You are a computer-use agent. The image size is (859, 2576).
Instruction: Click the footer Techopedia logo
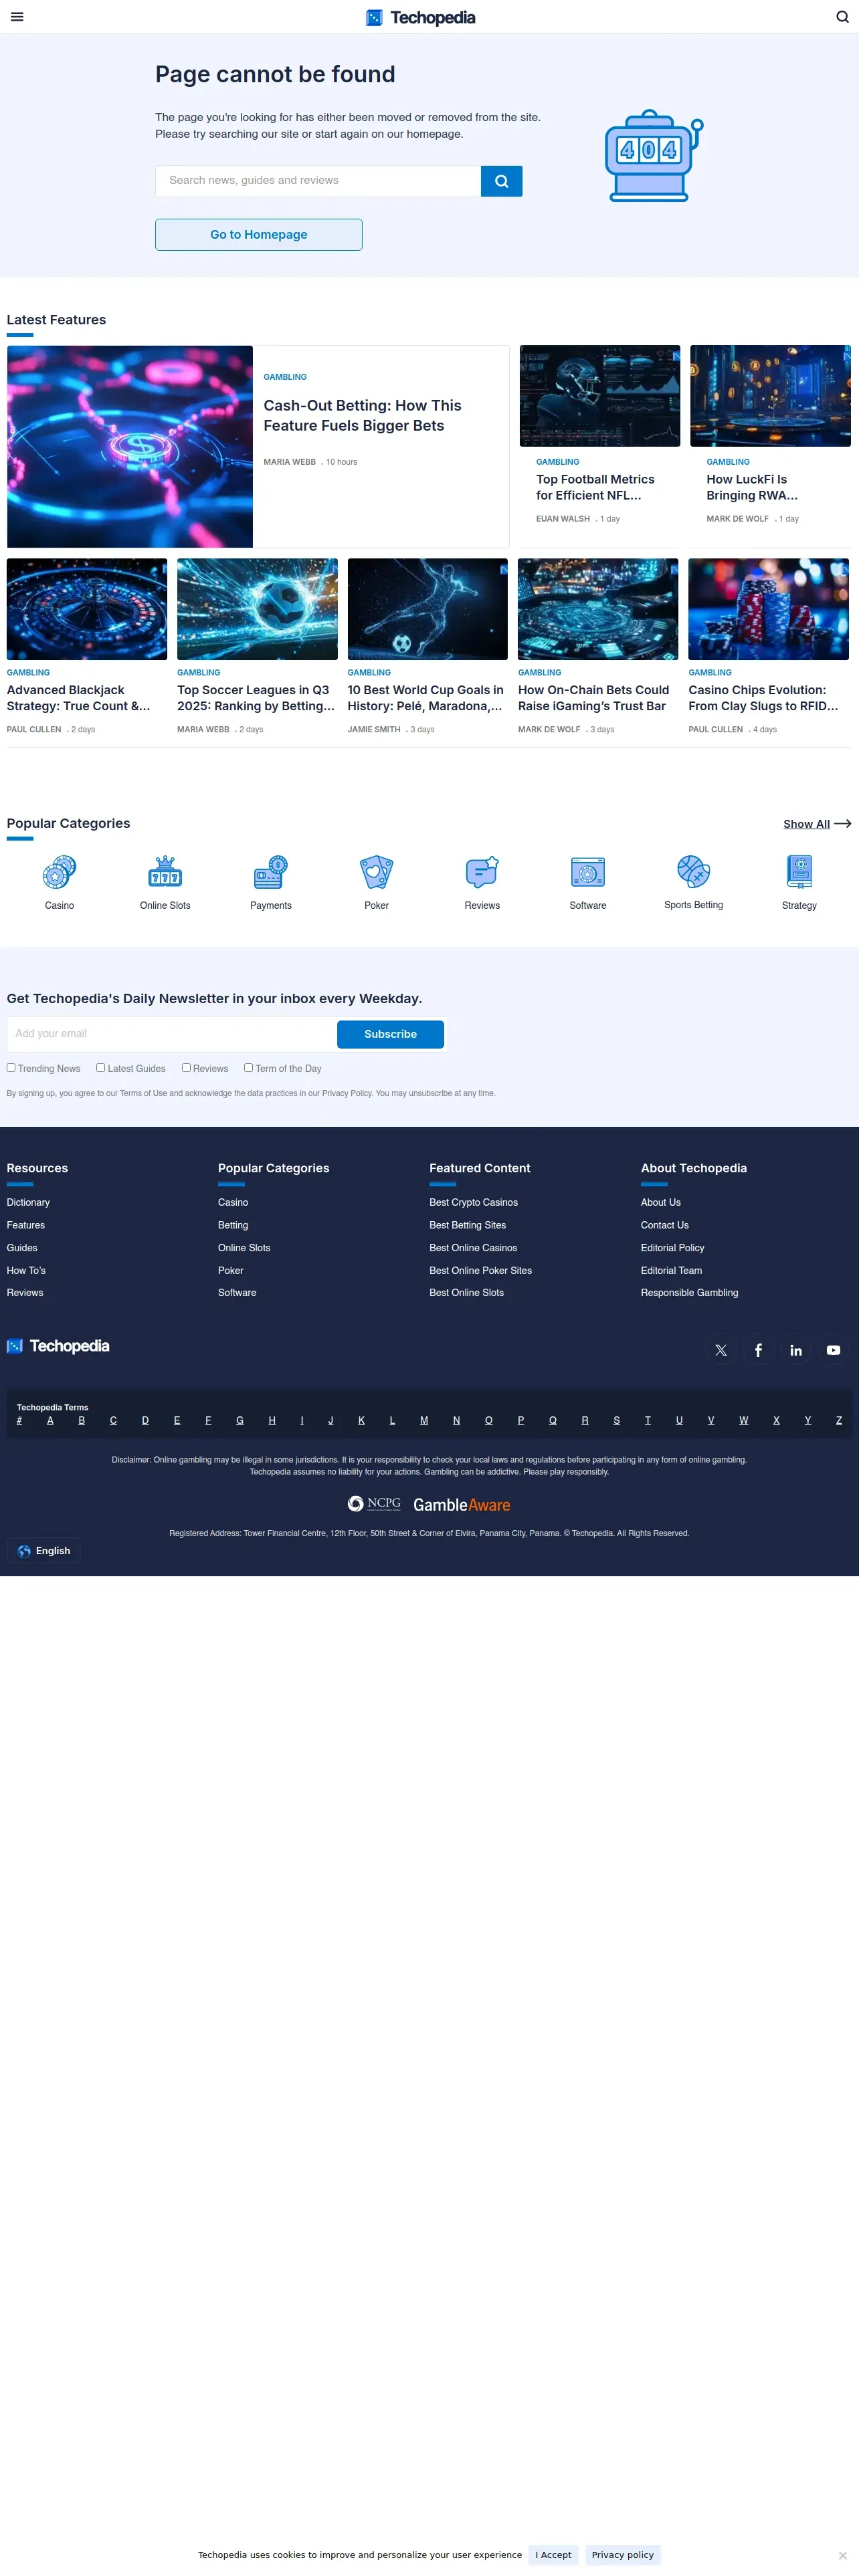coord(58,1346)
